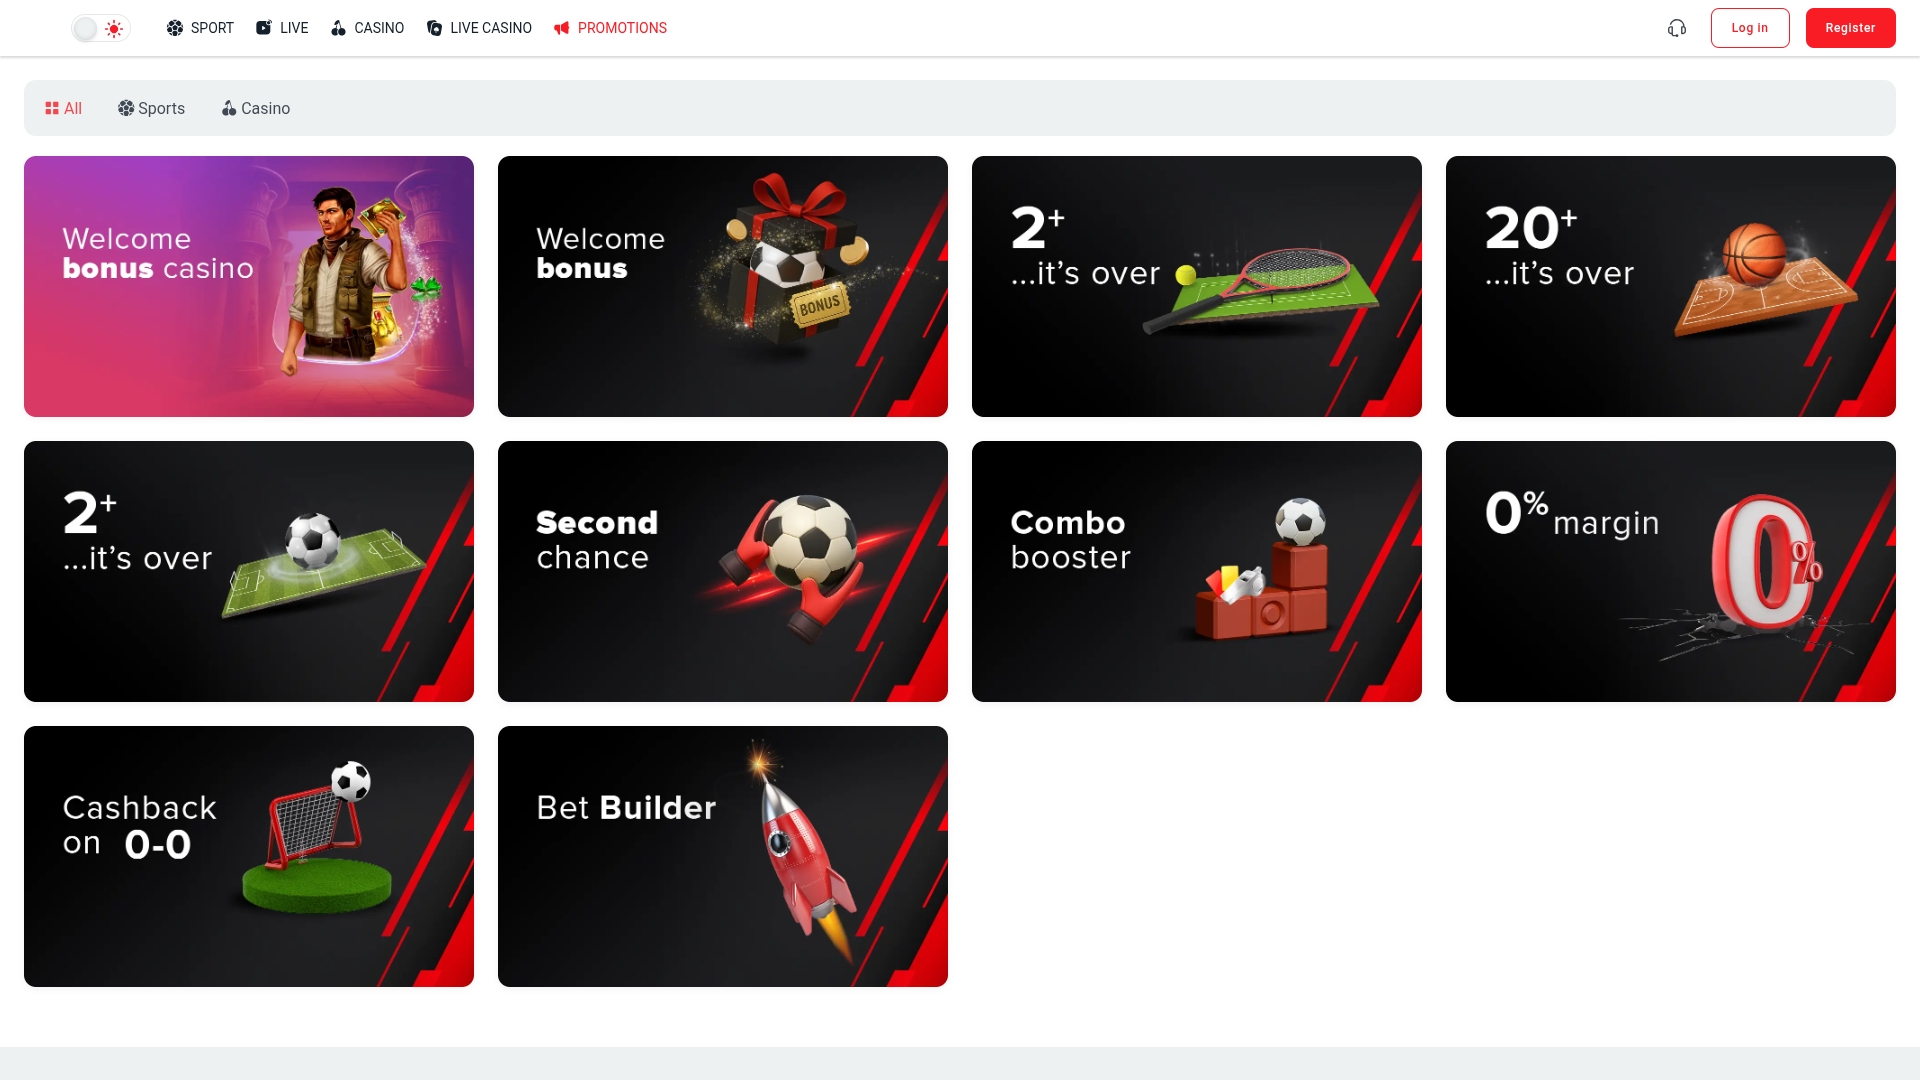Go to the Casino section in the header
Screen dimensions: 1920x1080
tap(367, 28)
